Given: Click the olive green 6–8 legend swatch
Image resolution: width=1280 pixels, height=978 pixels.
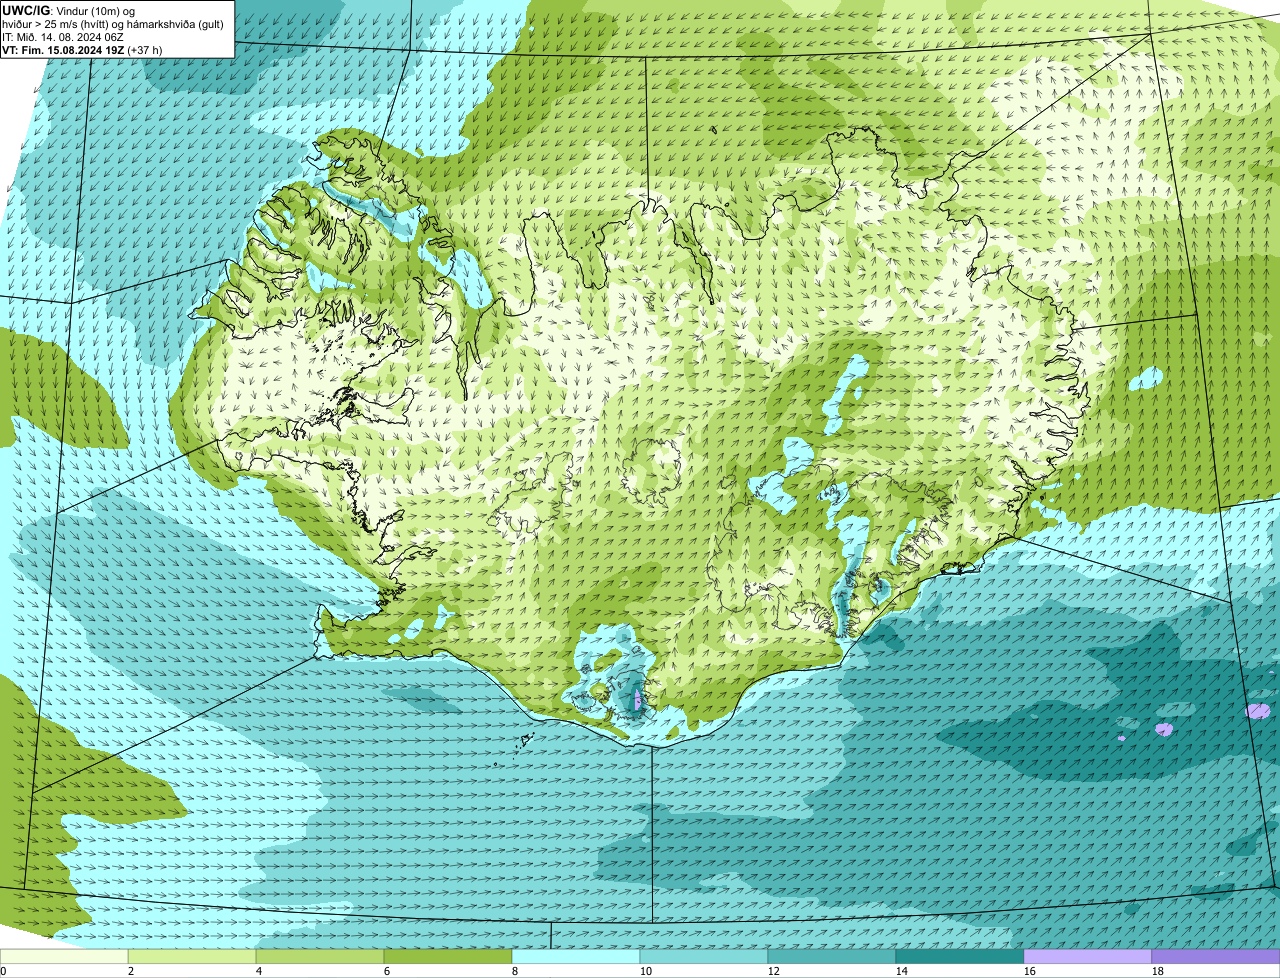Looking at the screenshot, I should click(448, 957).
